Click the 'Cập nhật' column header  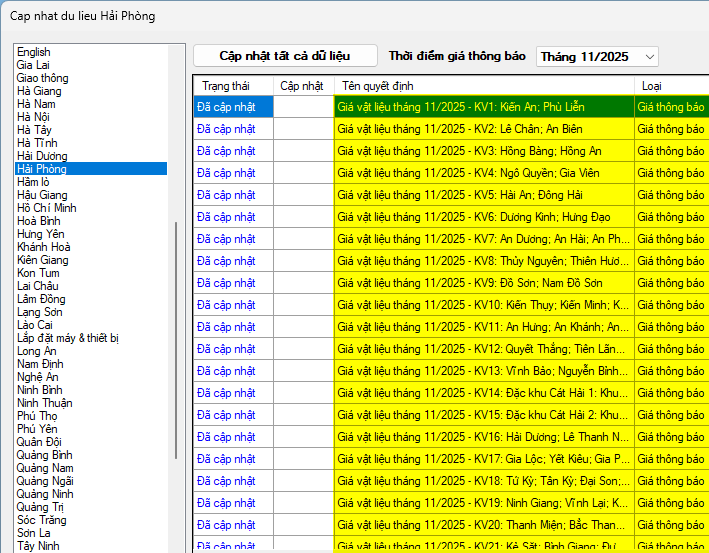pos(302,86)
